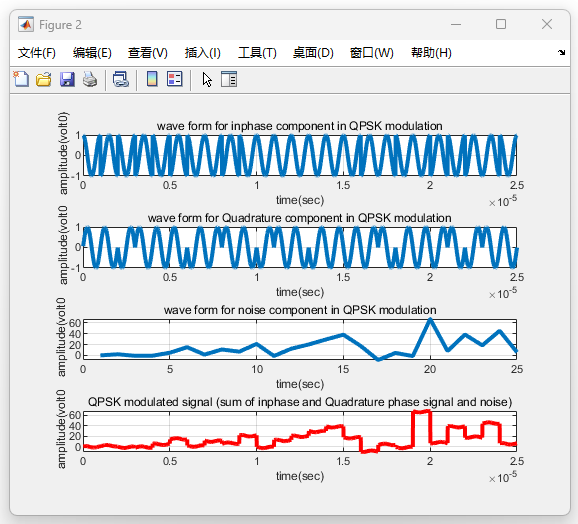This screenshot has width=578, height=524.
Task: Open the 插入(I) menu
Action: click(x=202, y=53)
